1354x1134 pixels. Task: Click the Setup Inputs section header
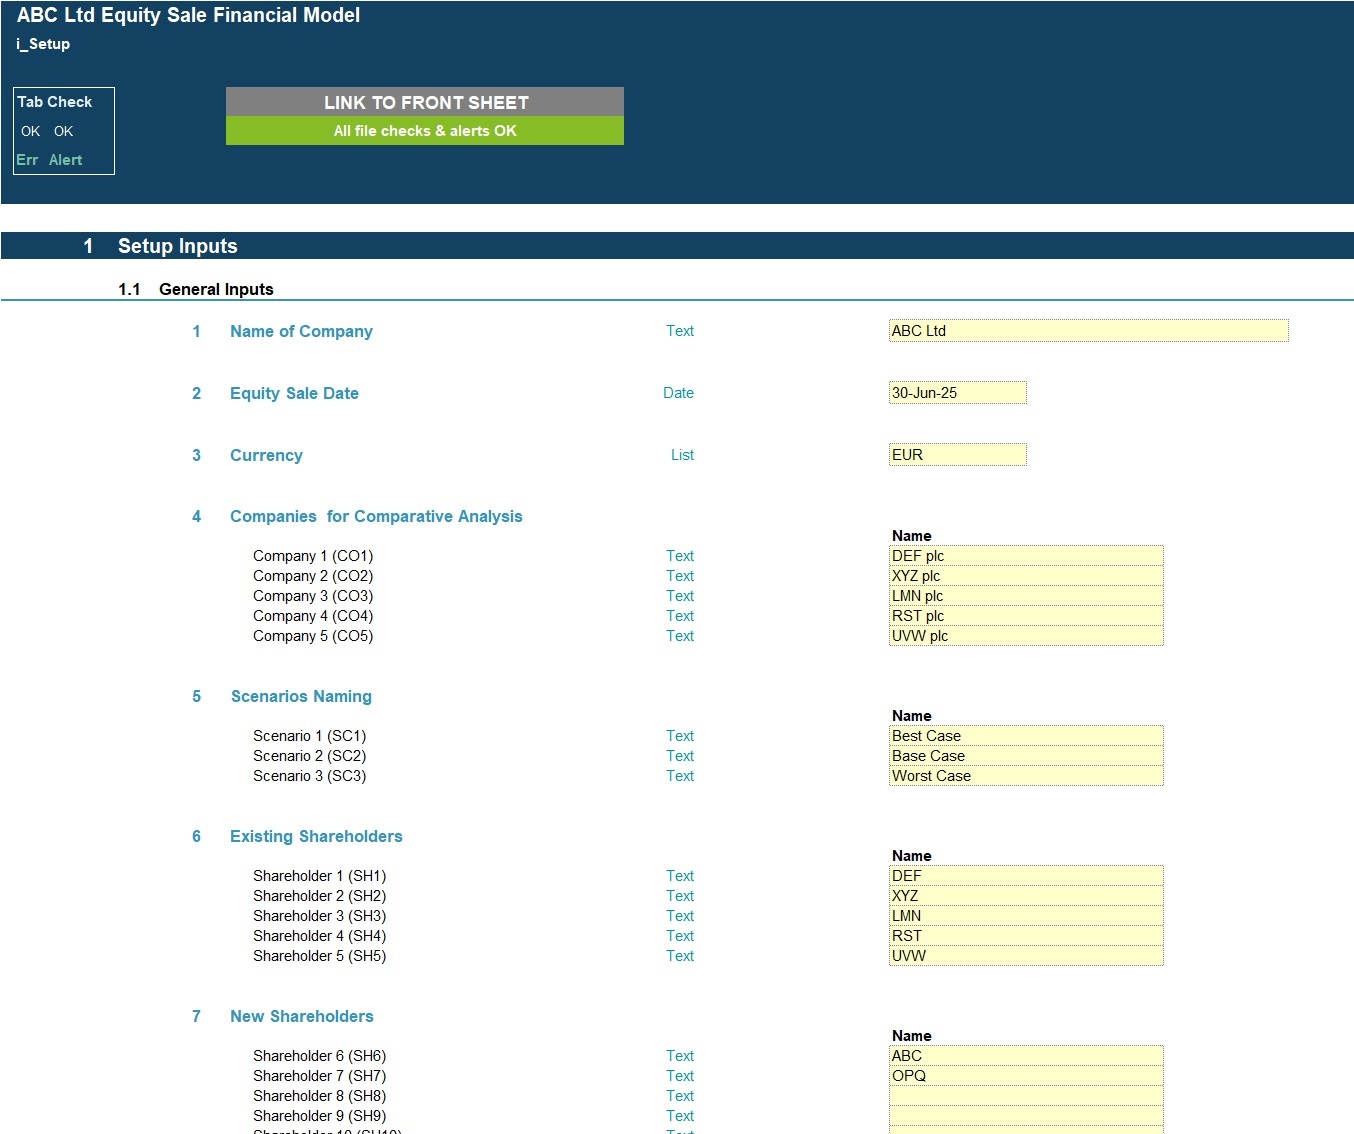coord(177,245)
